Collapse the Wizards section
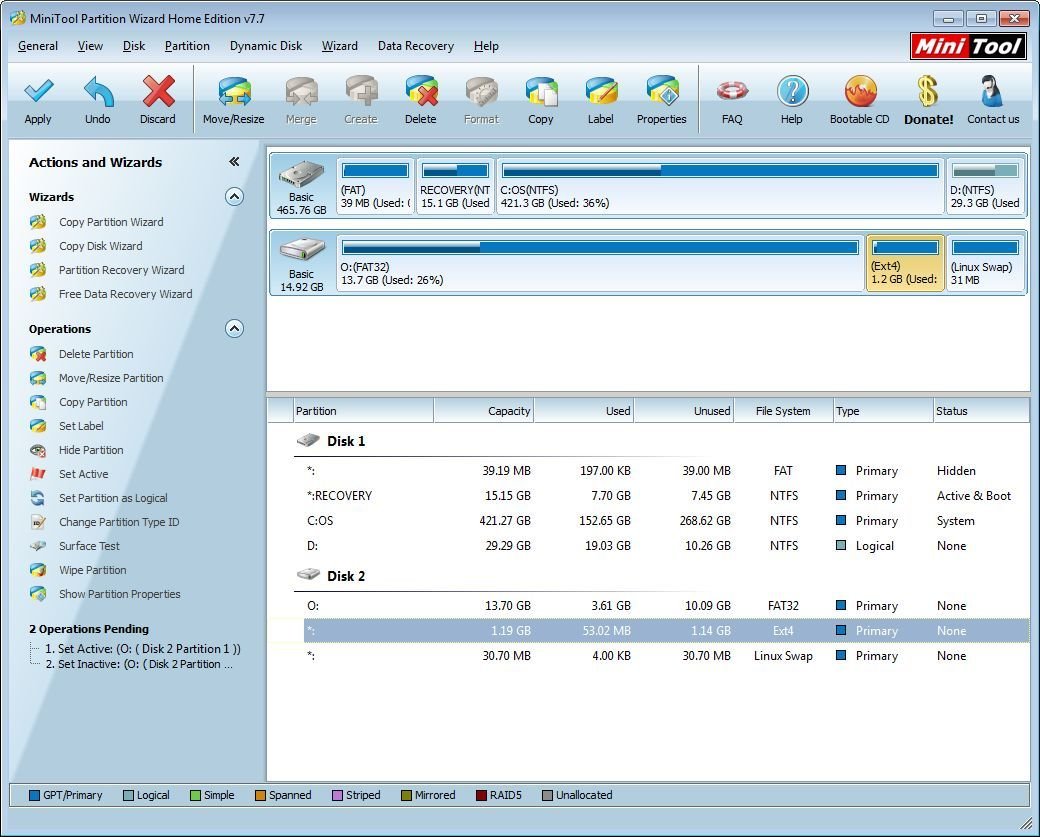This screenshot has width=1040, height=837. coord(234,197)
